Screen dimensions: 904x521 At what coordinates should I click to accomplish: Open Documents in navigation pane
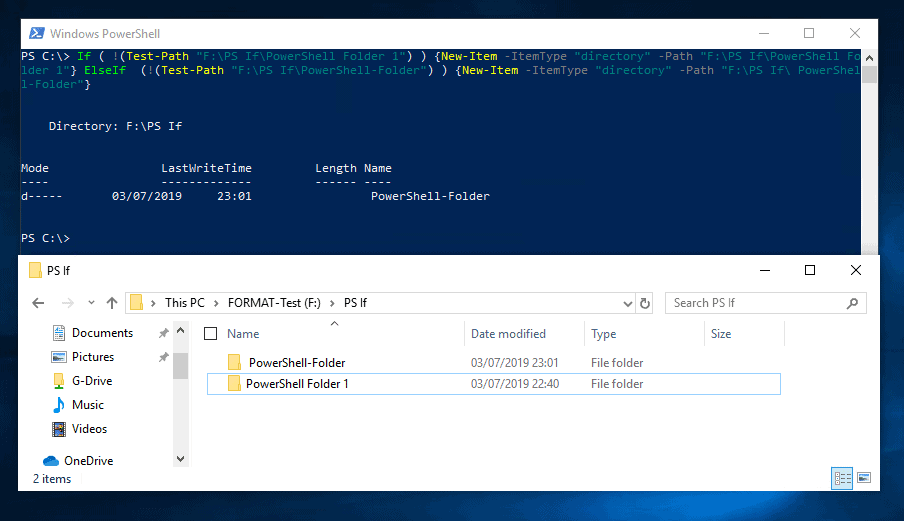click(102, 333)
